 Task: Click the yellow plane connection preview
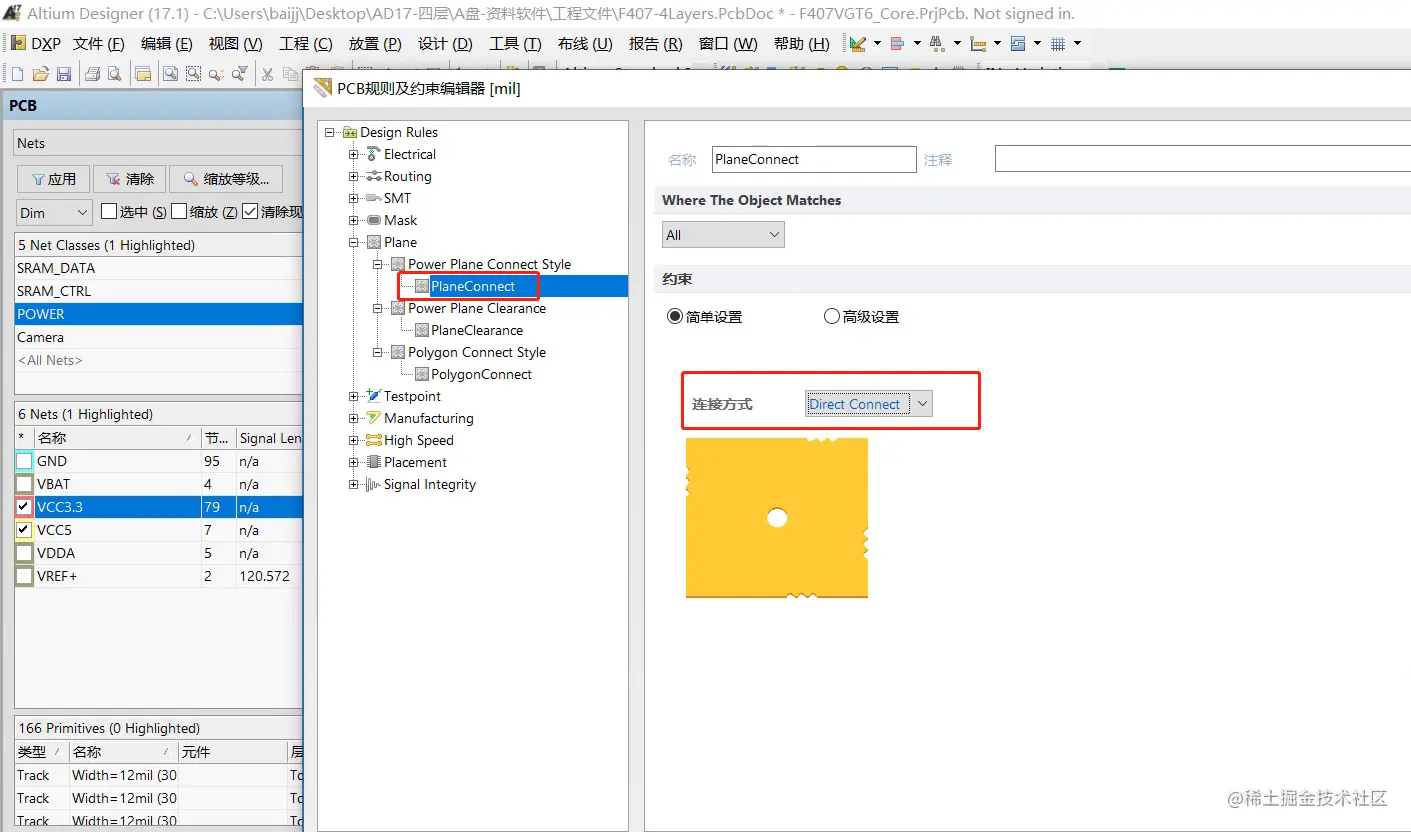point(777,518)
